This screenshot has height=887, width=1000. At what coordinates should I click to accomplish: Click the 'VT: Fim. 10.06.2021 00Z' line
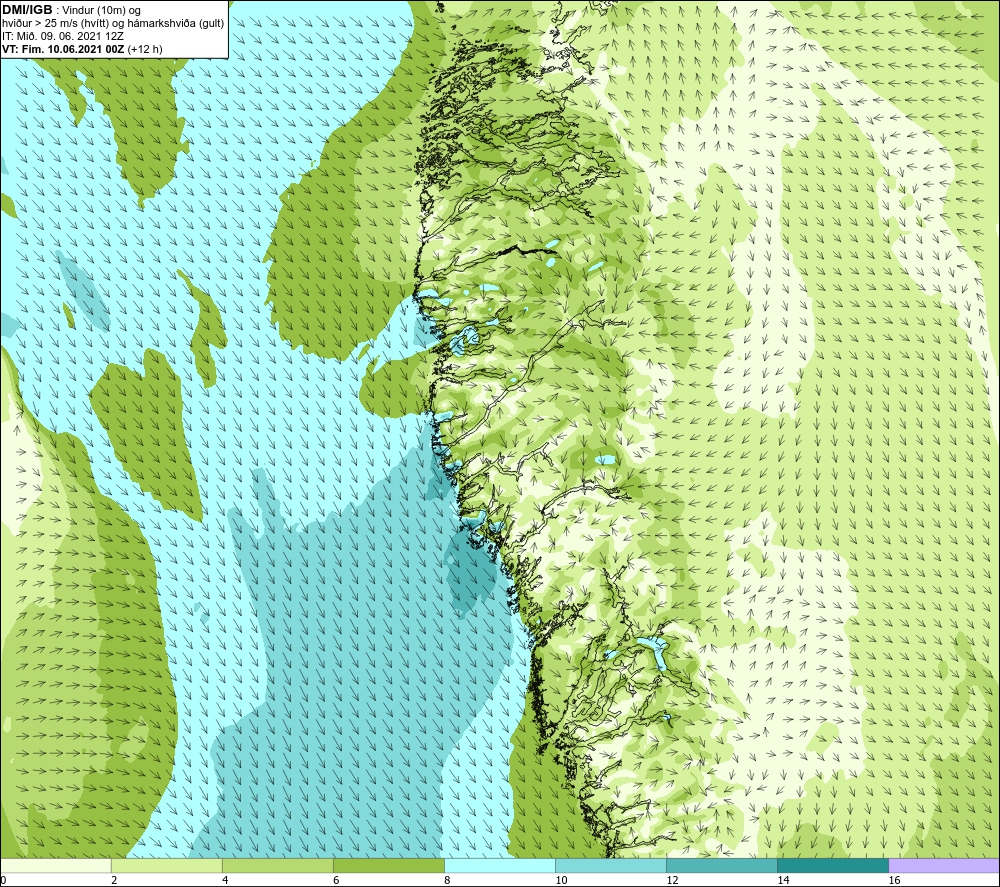click(82, 49)
